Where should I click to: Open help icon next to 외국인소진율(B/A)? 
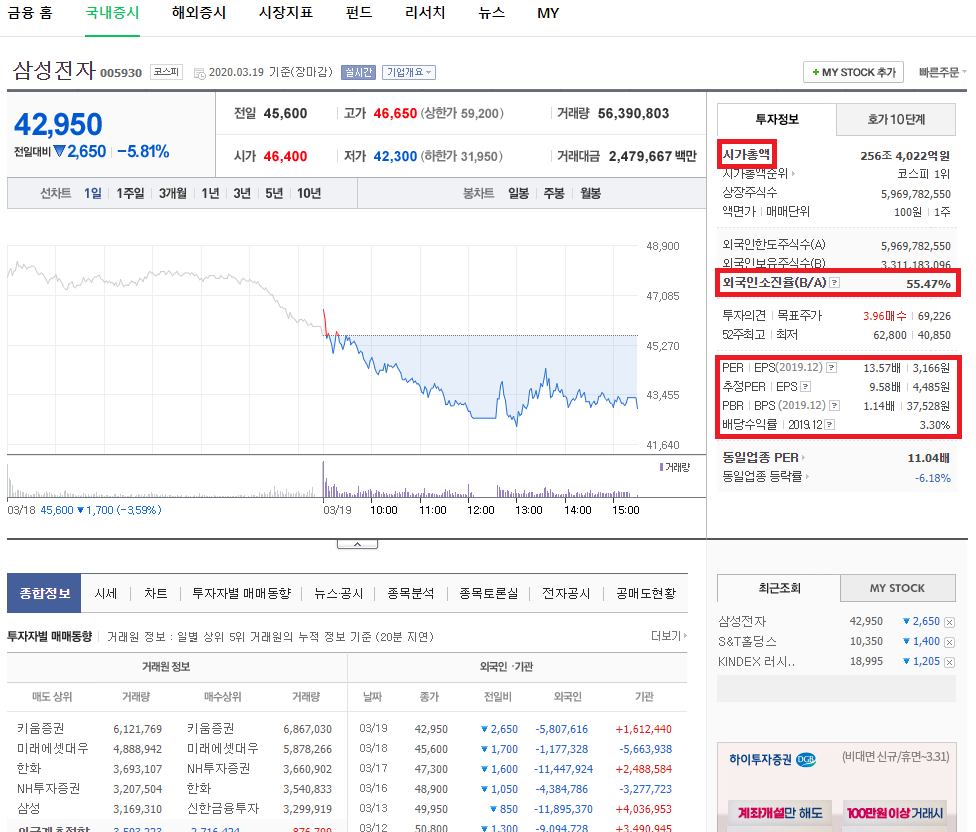pos(835,283)
